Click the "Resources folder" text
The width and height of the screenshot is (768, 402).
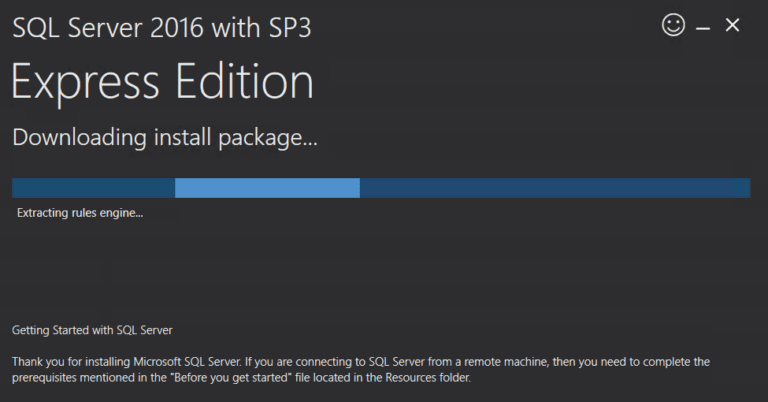coord(427,379)
